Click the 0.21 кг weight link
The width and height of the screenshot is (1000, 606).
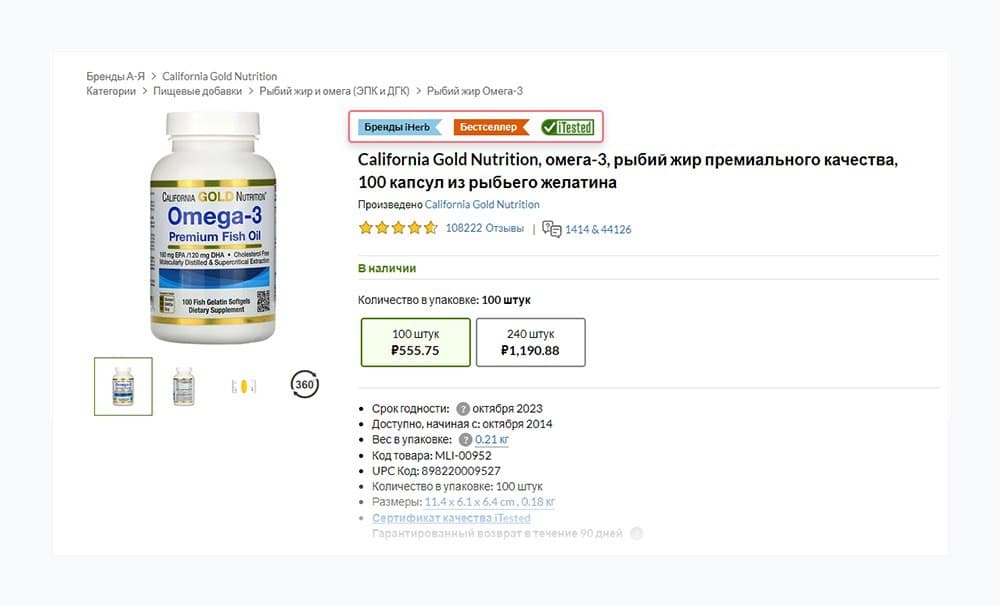point(492,440)
